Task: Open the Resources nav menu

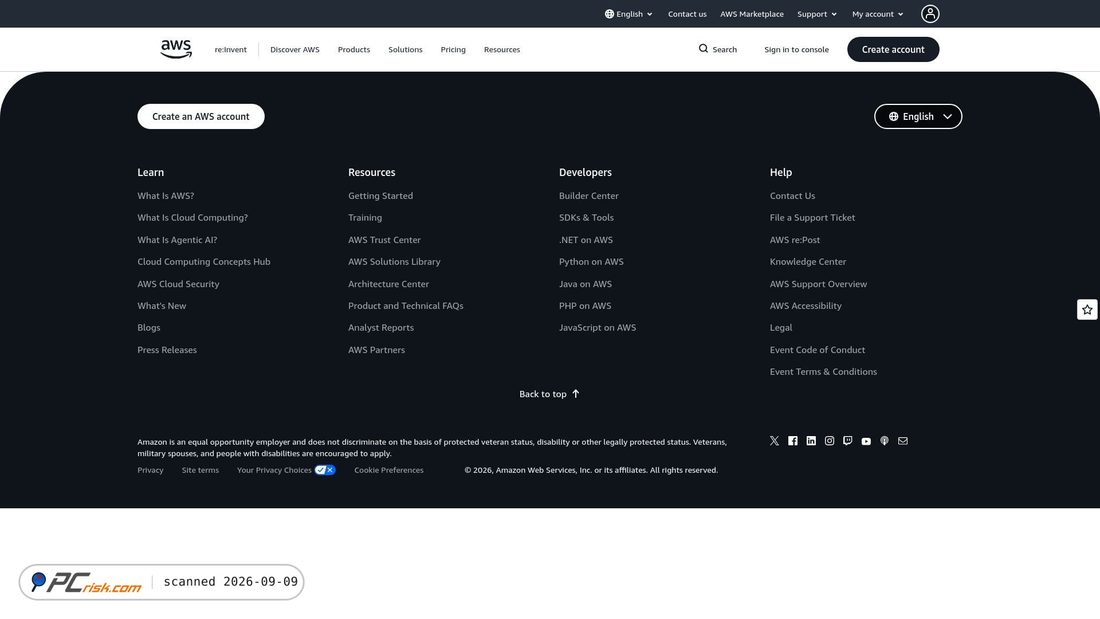Action: (502, 49)
